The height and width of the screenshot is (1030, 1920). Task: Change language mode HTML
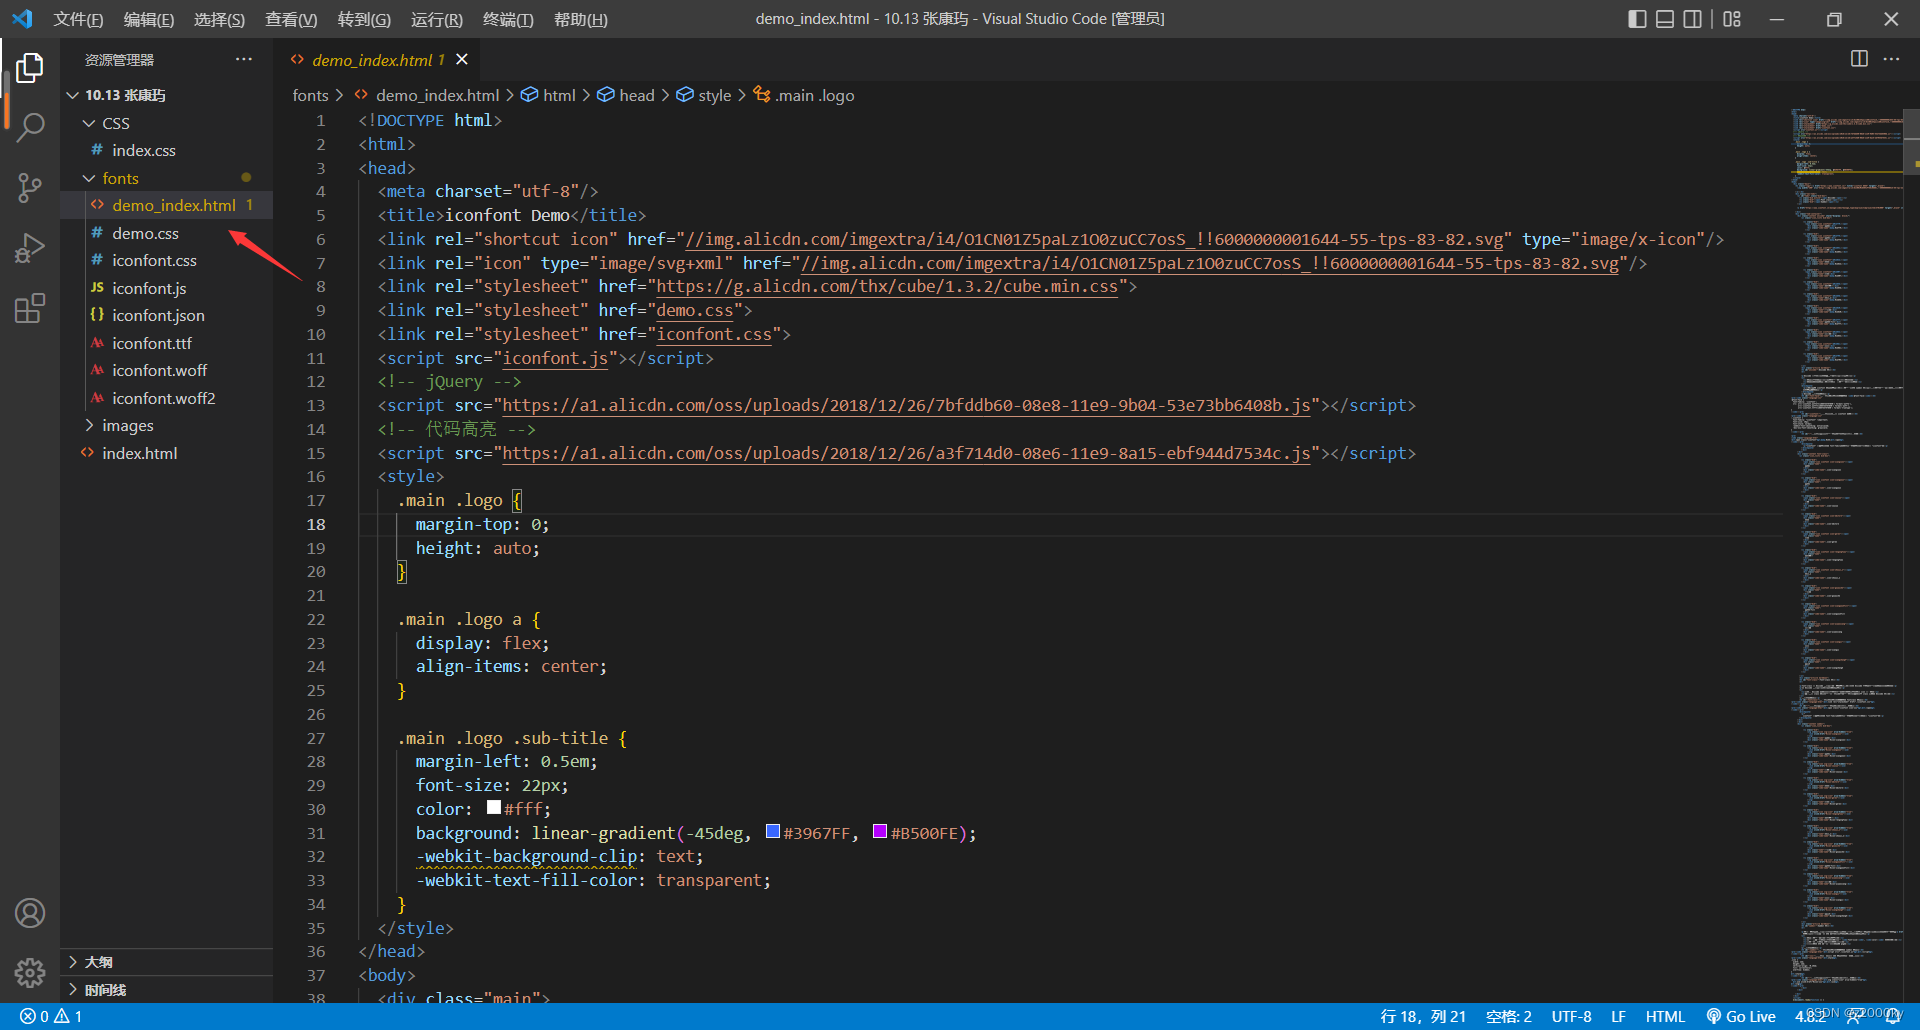click(x=1665, y=1016)
